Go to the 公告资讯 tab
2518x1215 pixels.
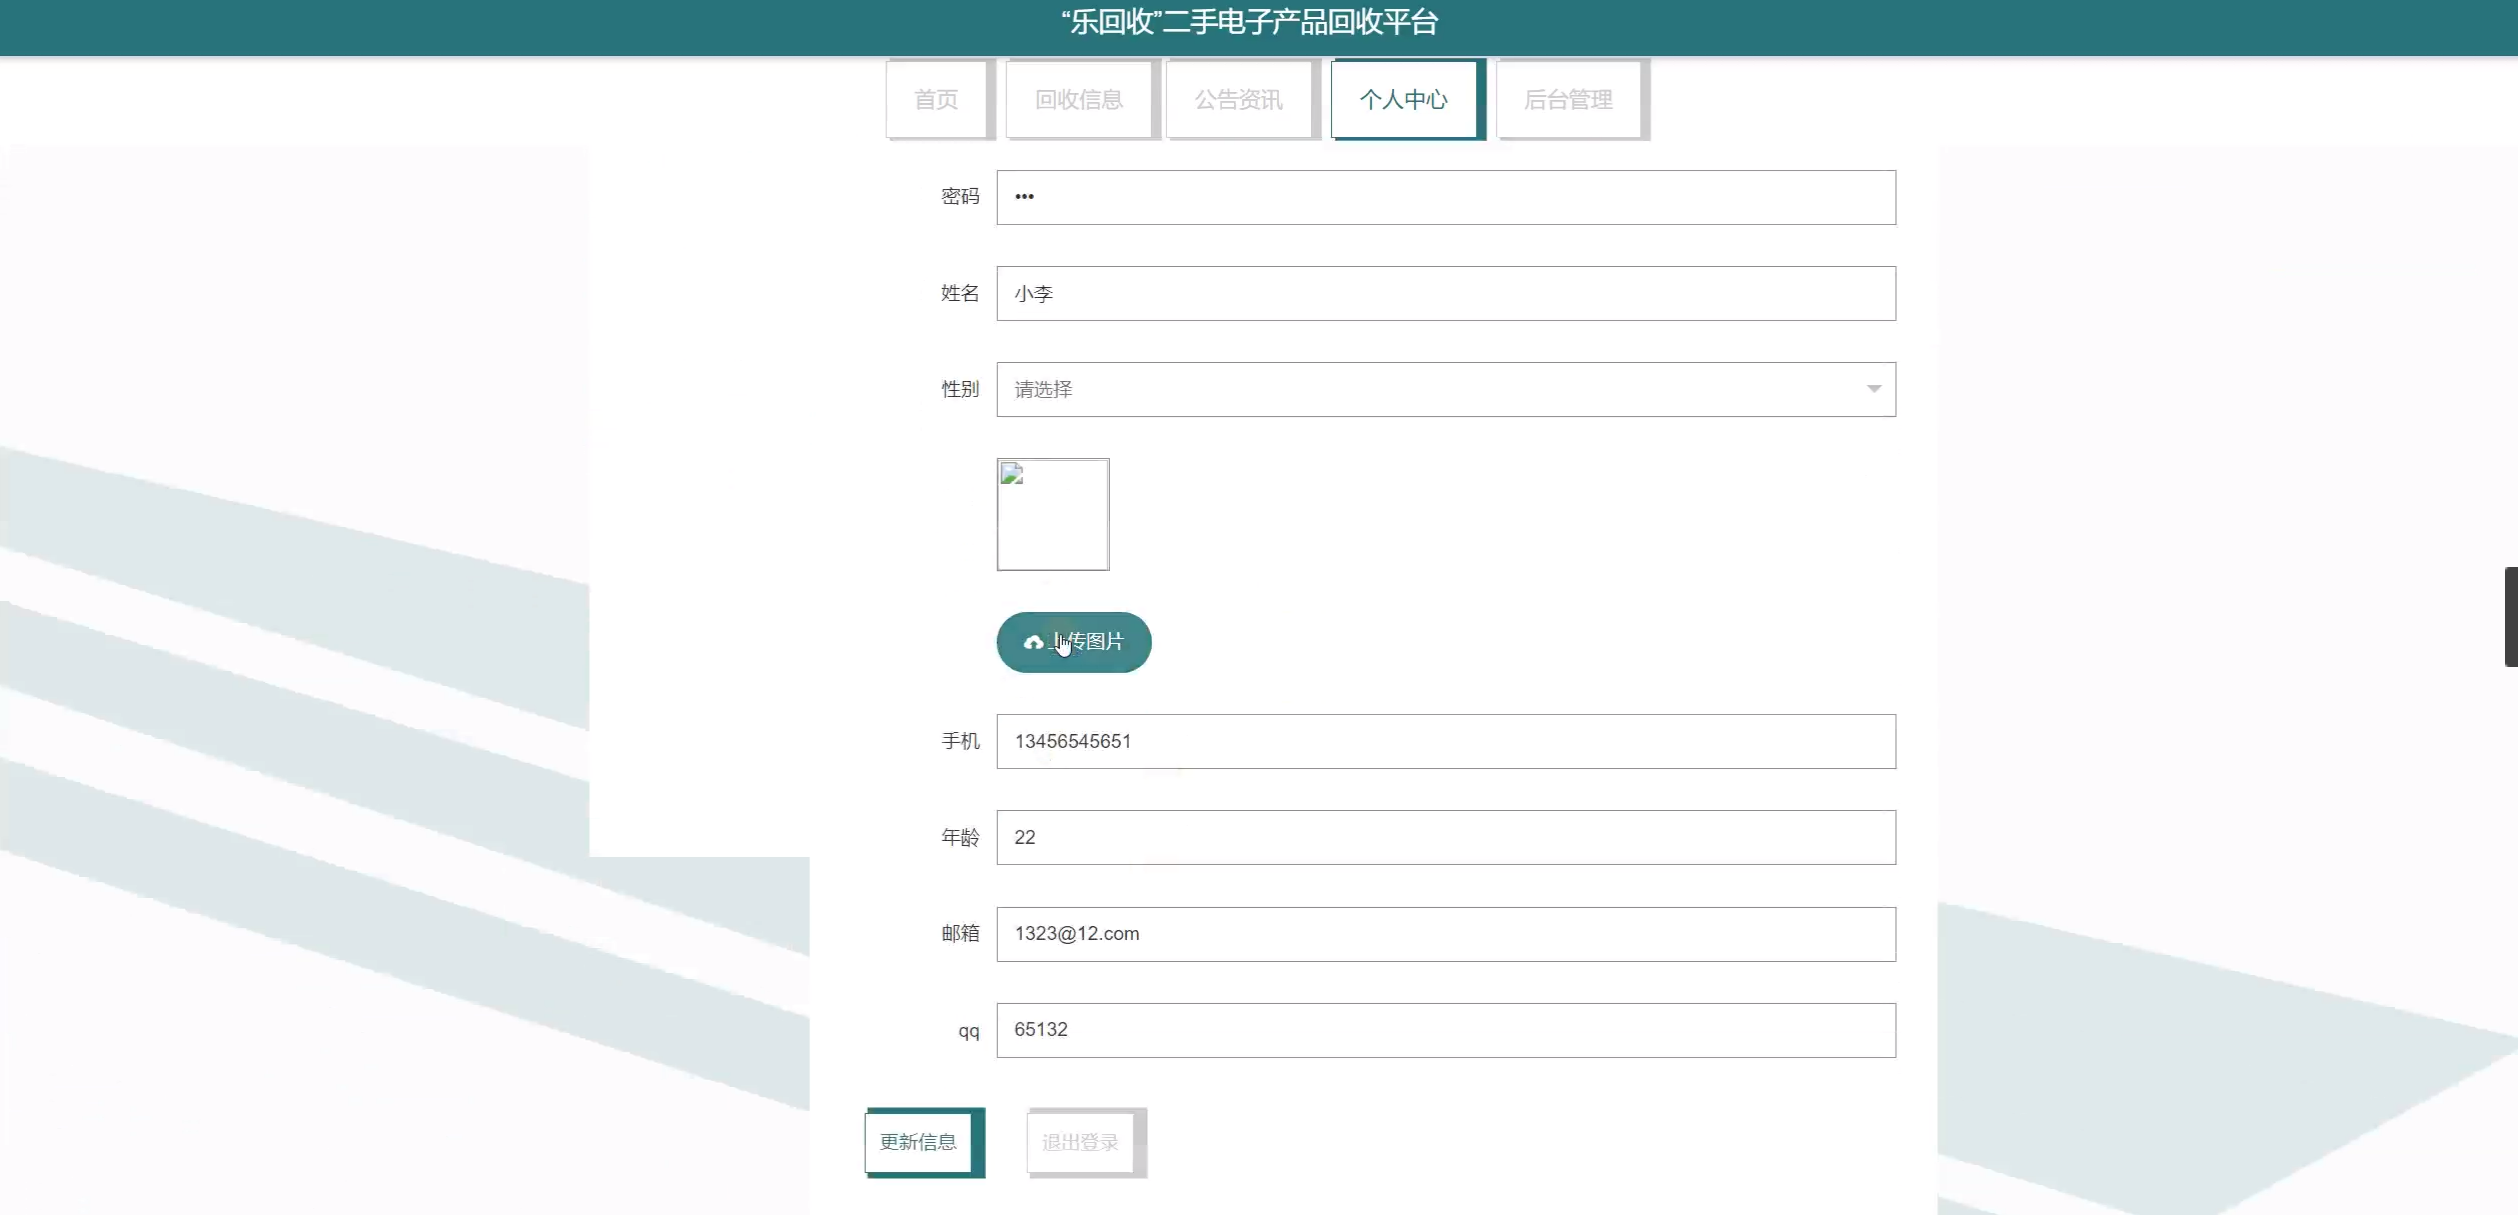[1238, 99]
